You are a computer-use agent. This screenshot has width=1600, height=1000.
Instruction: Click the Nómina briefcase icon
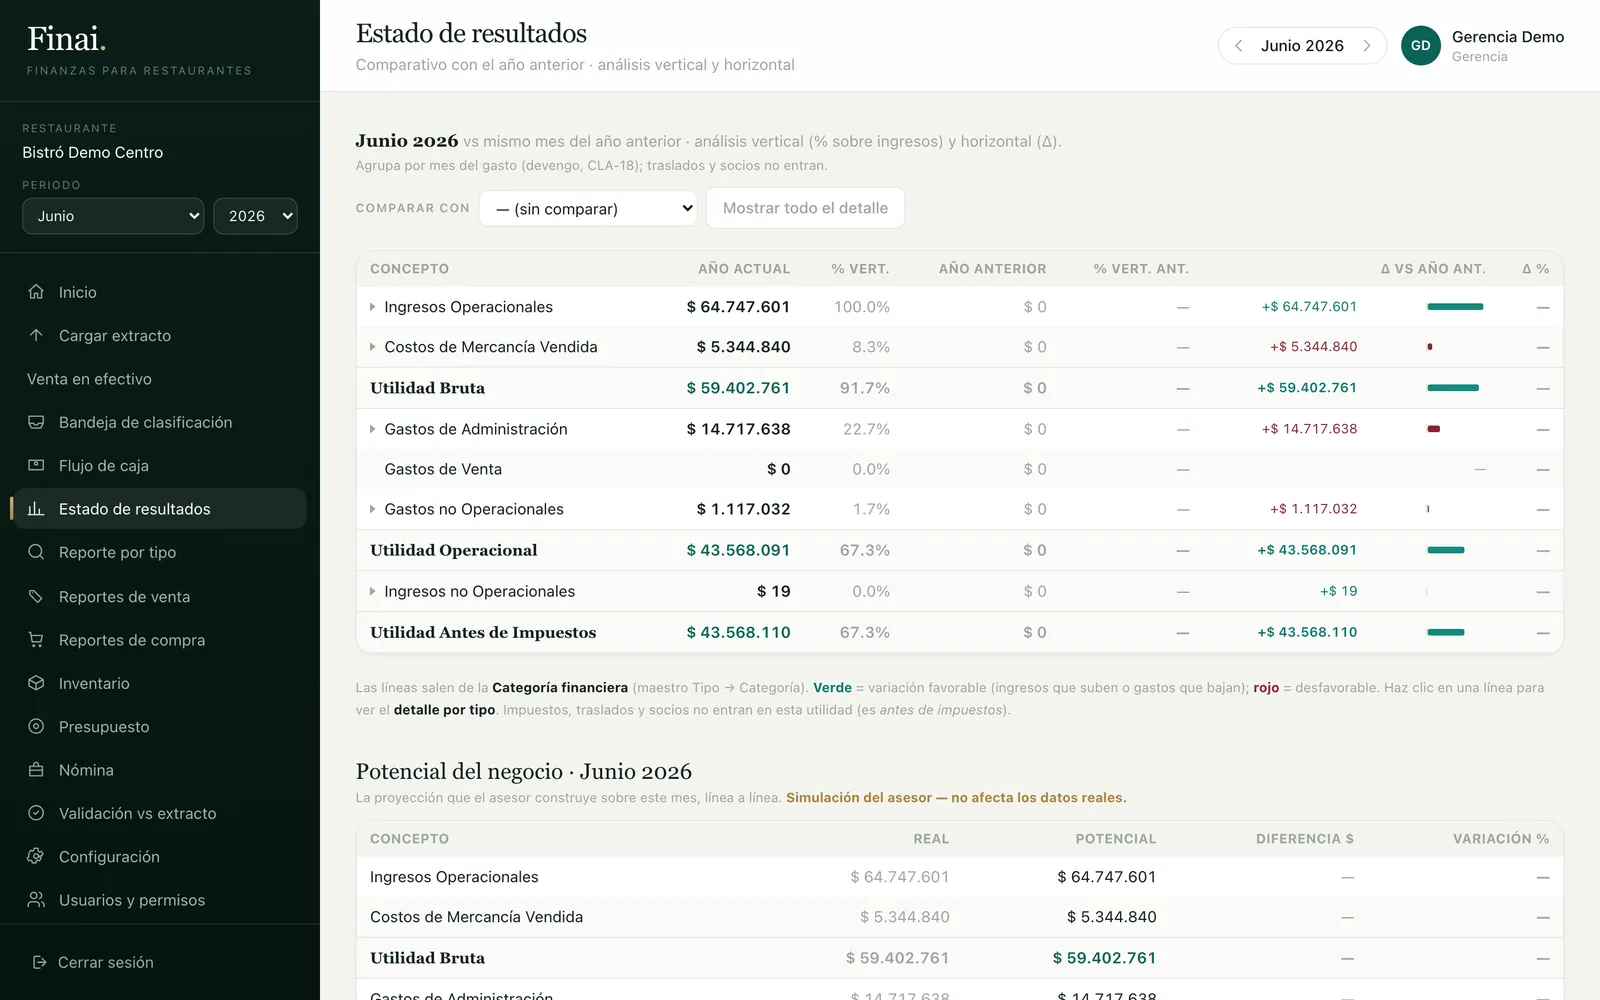[36, 770]
